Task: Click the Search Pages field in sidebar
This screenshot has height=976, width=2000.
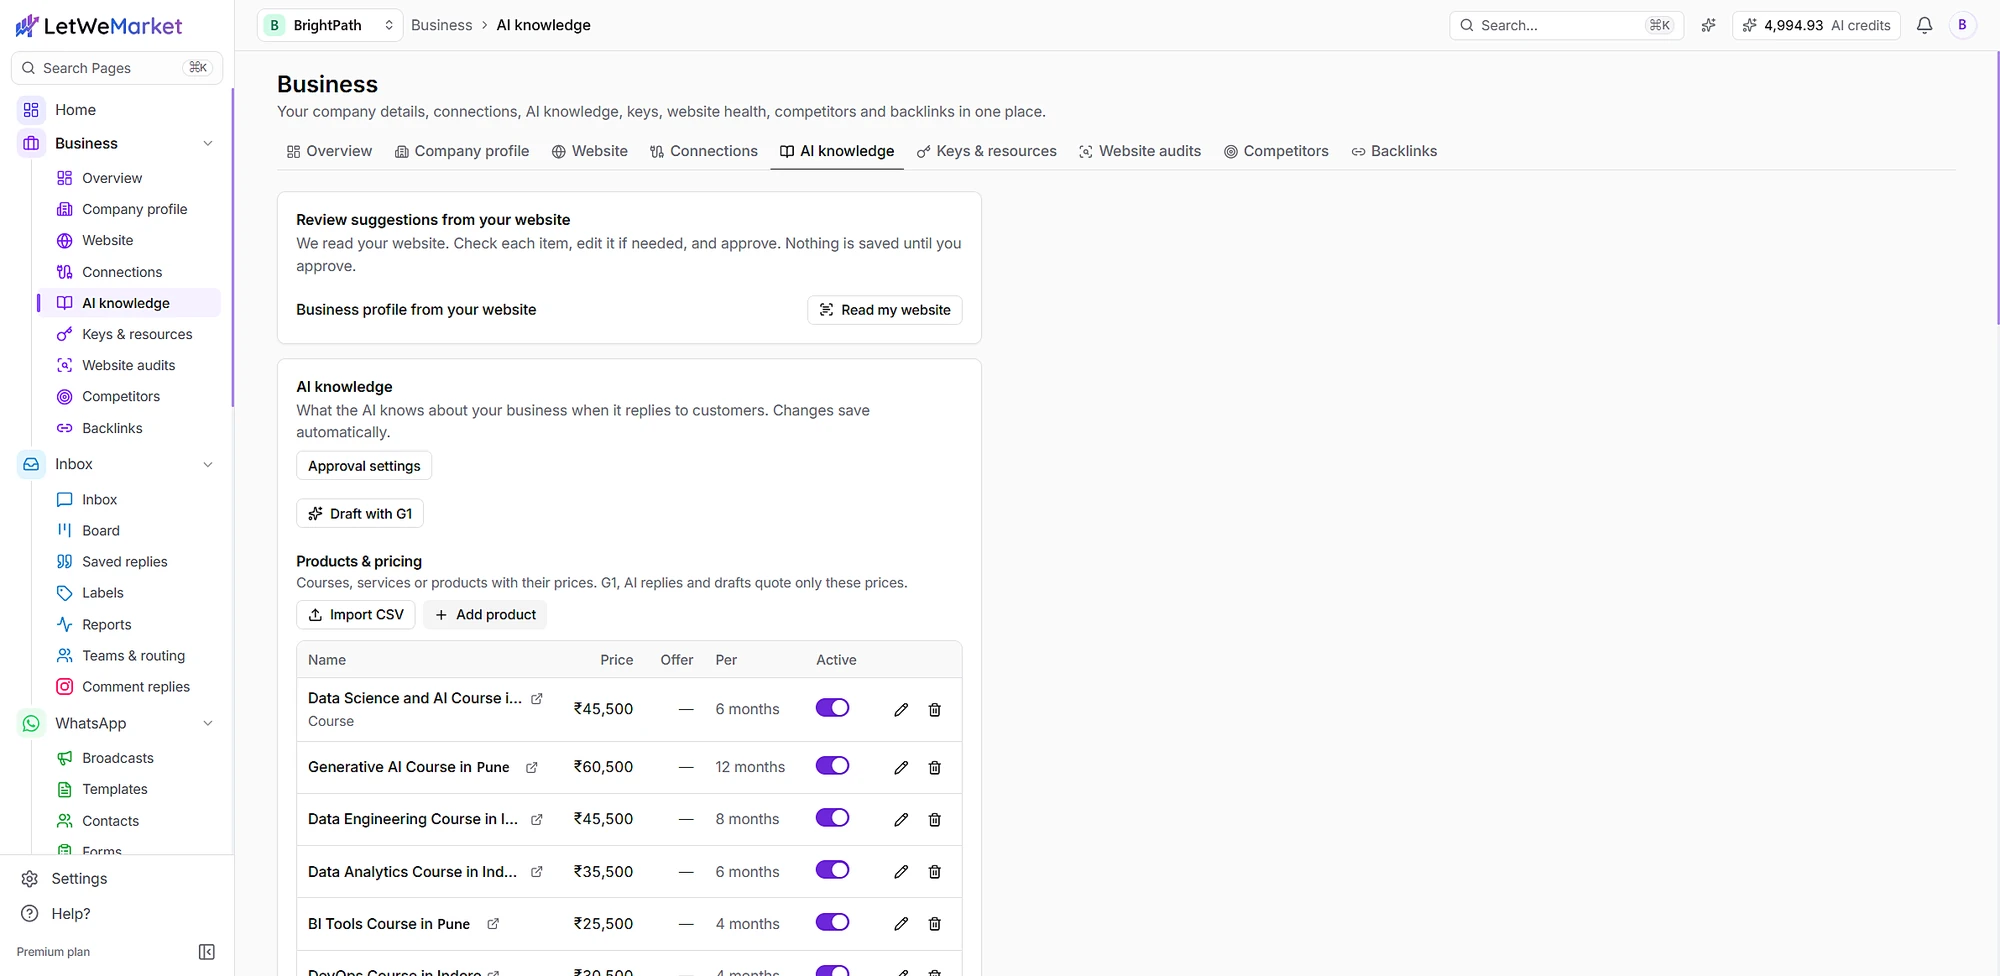Action: pos(117,68)
